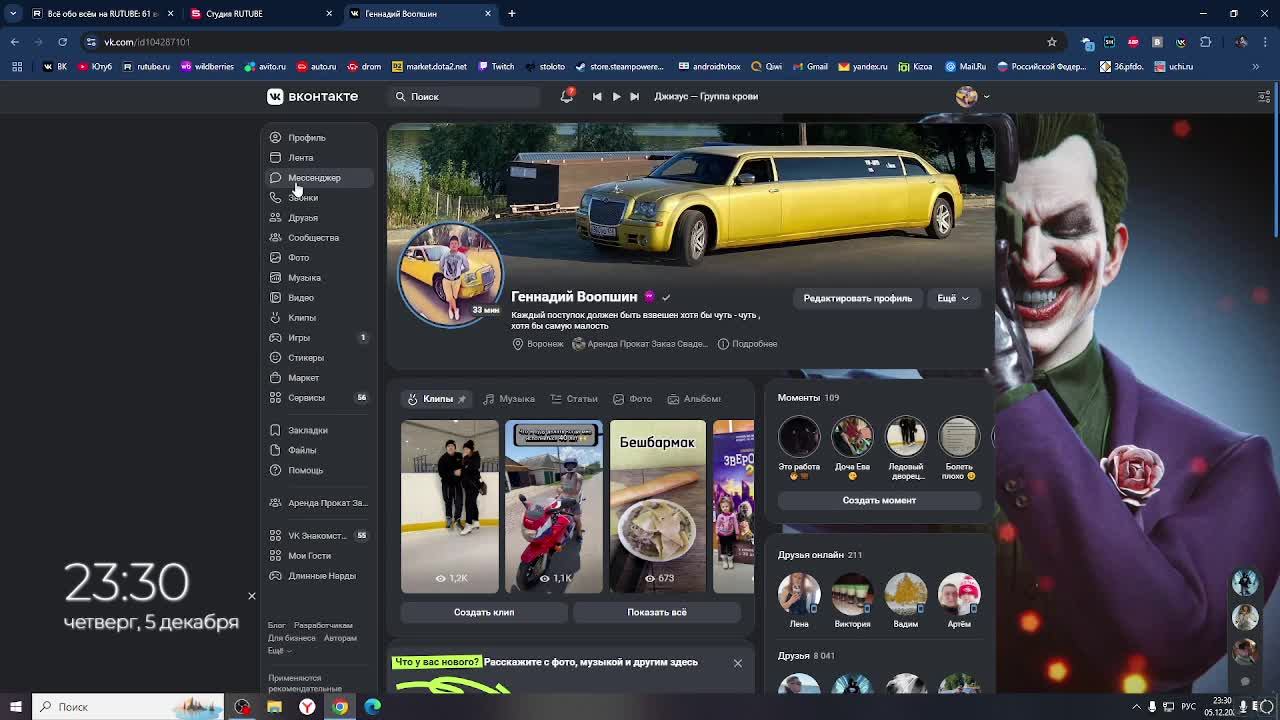The height and width of the screenshot is (720, 1280).
Task: Click the Мои Гости icon
Action: tap(276, 555)
